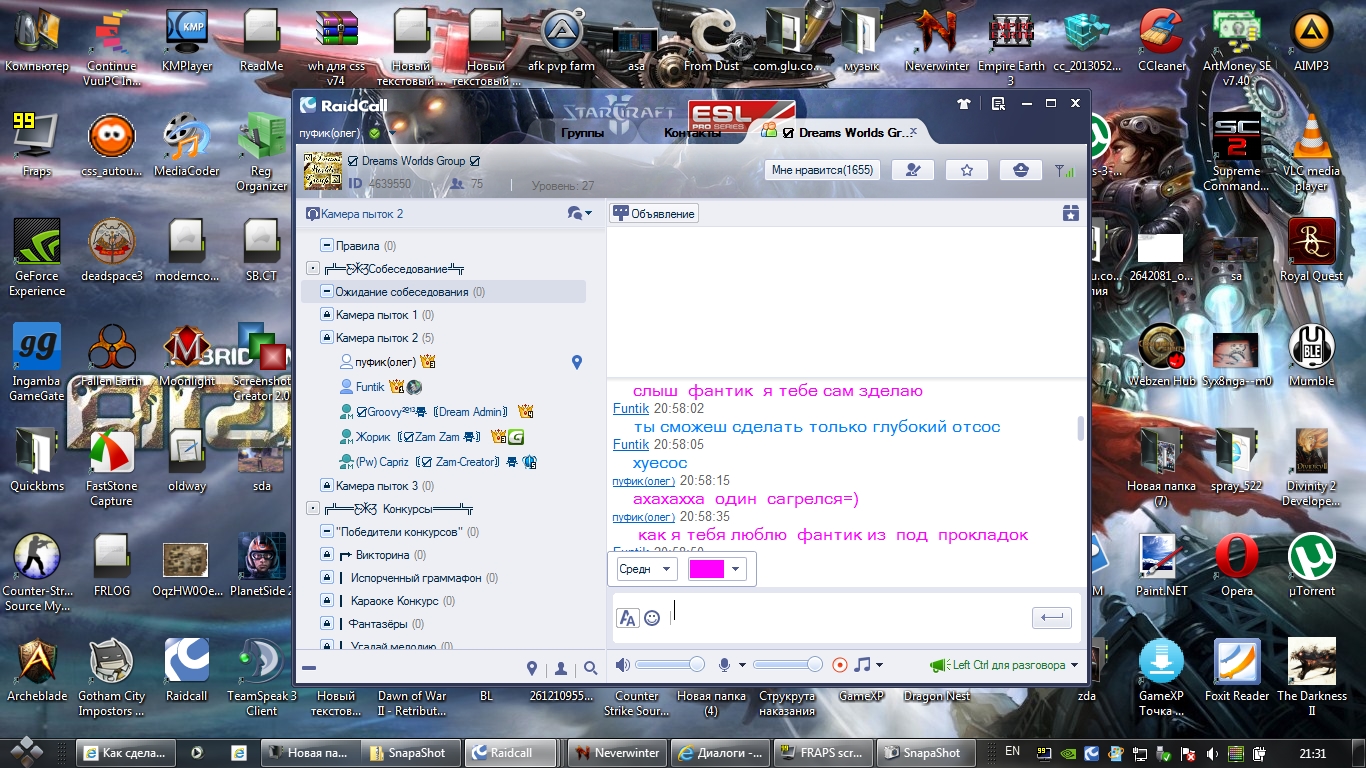The height and width of the screenshot is (768, 1366).
Task: Switch to FRAPS screenshots taskbar button
Action: point(824,752)
